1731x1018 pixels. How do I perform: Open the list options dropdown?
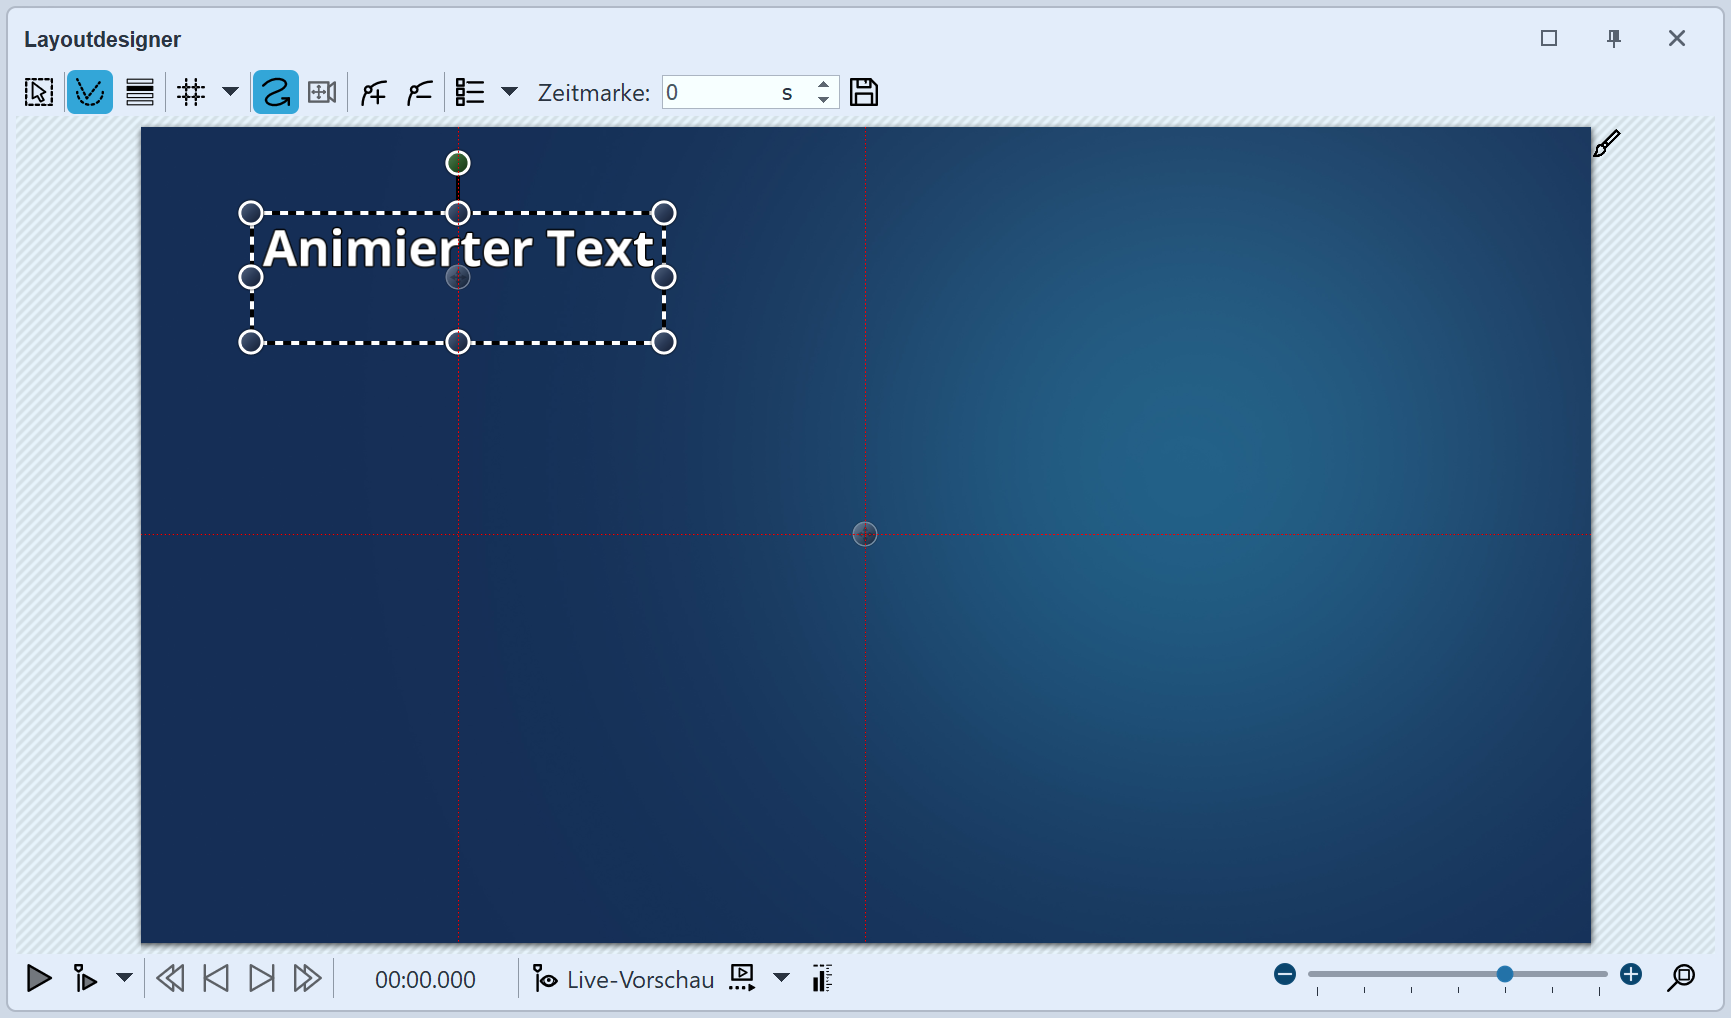510,92
